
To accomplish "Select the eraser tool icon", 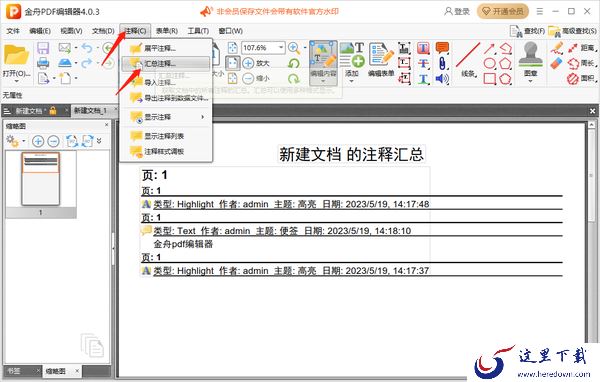I will pyautogui.click(x=557, y=63).
